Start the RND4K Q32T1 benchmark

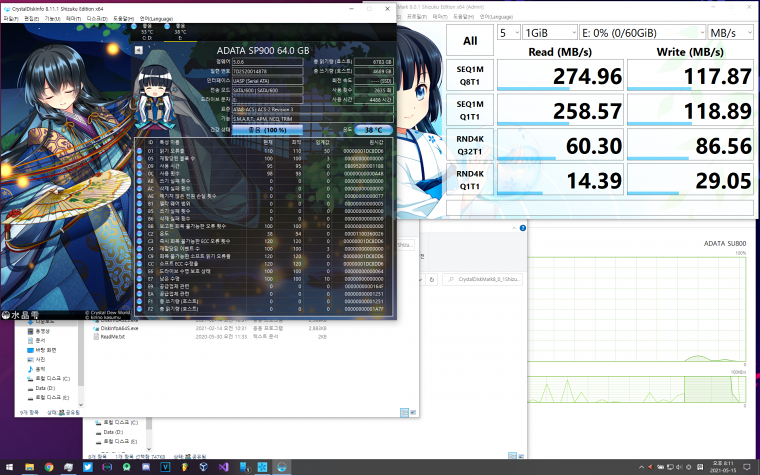[x=470, y=145]
